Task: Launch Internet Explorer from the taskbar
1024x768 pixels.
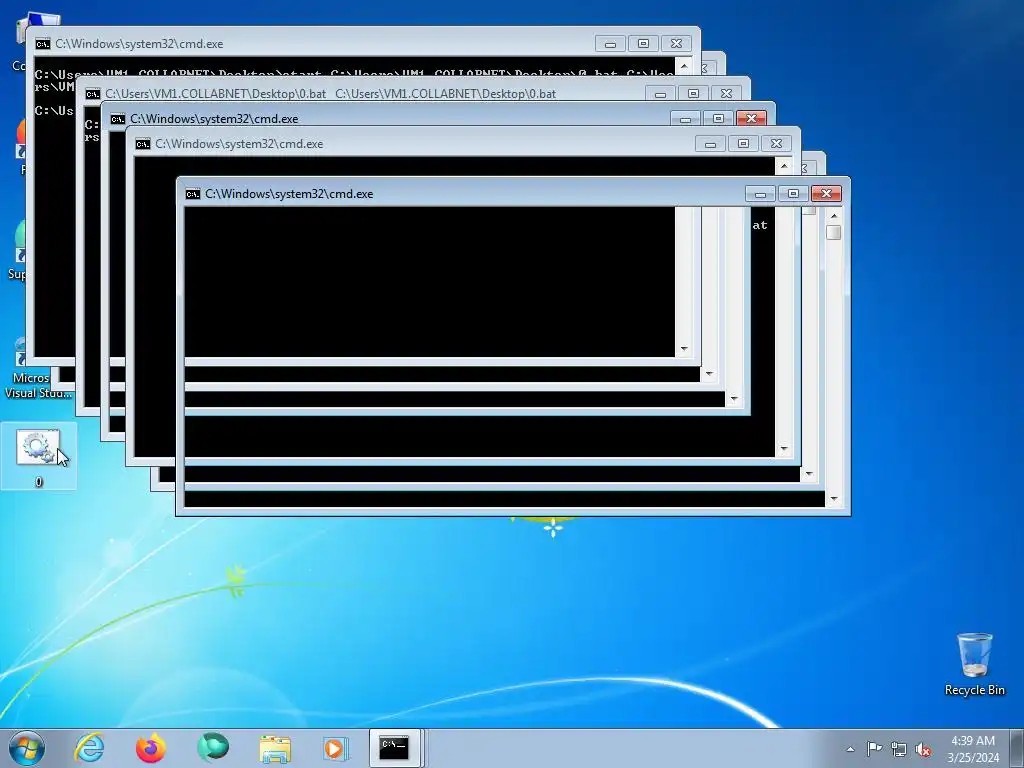Action: 89,748
